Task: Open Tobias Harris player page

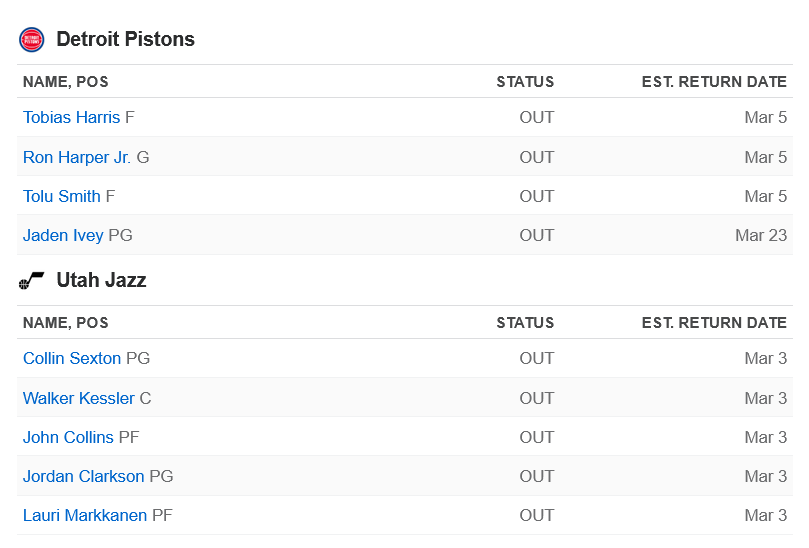Action: [x=71, y=117]
